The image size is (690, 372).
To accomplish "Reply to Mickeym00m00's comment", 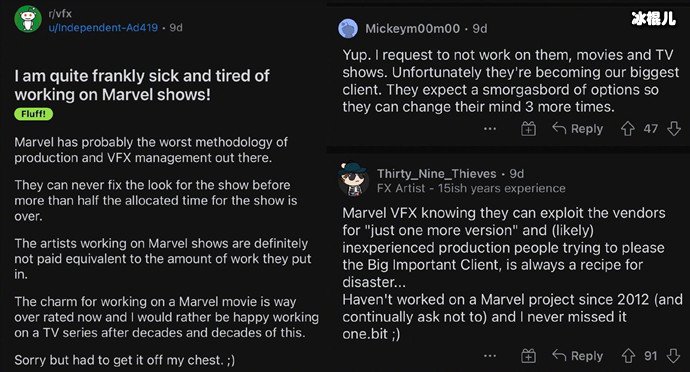I will [x=578, y=129].
